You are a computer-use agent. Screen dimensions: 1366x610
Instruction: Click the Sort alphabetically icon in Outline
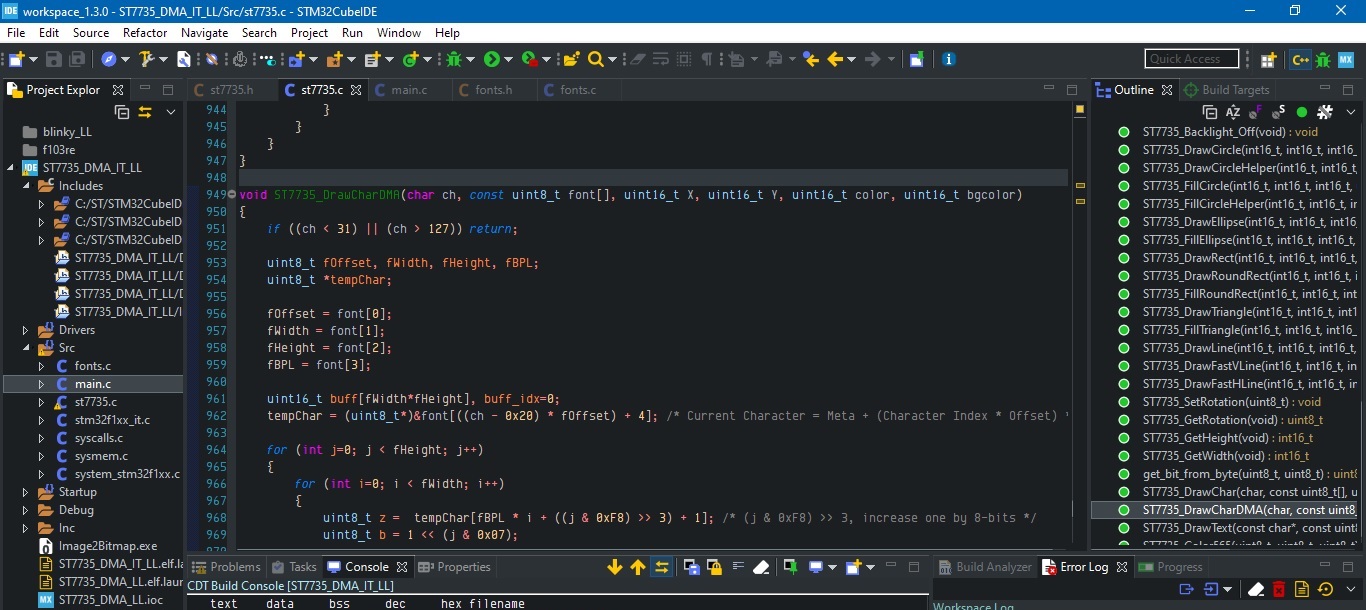(x=1233, y=112)
